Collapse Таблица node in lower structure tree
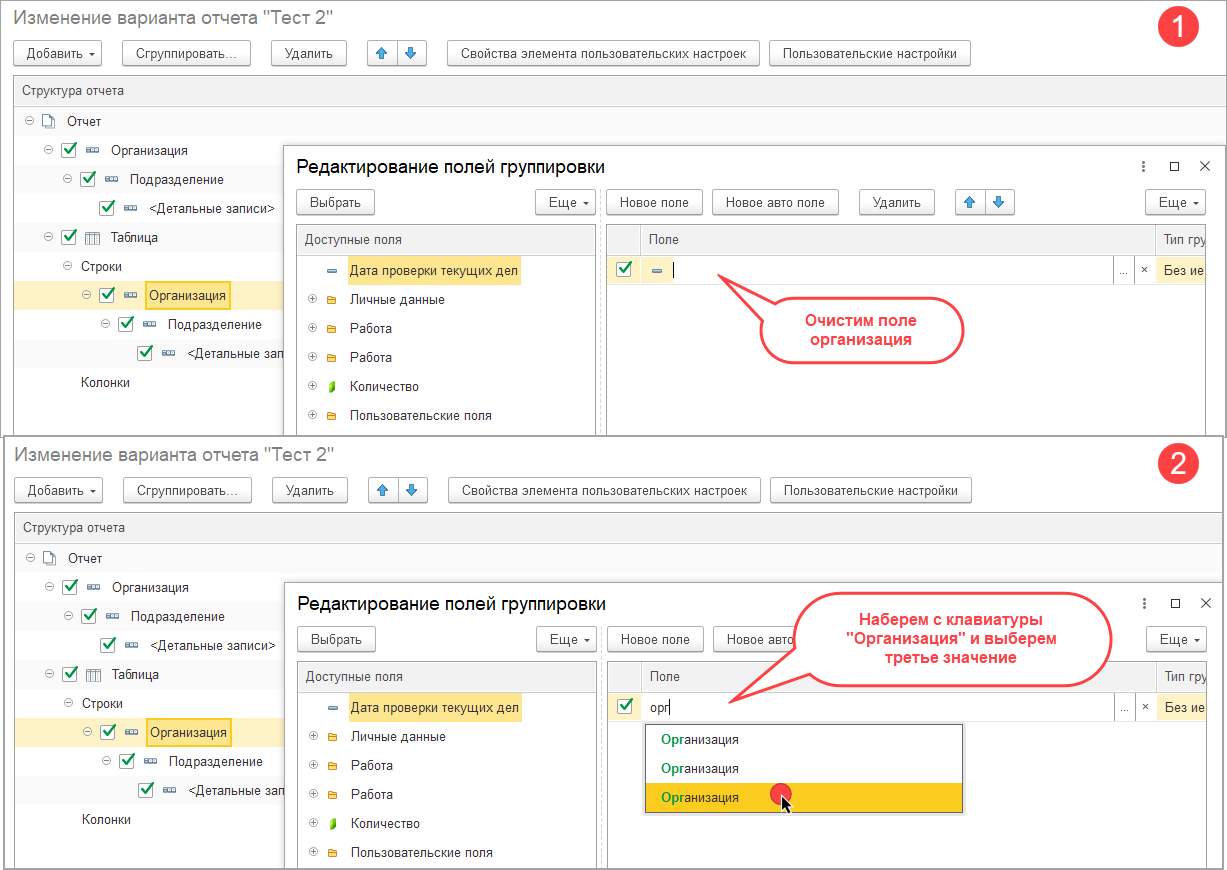The height and width of the screenshot is (870, 1227). (x=49, y=675)
